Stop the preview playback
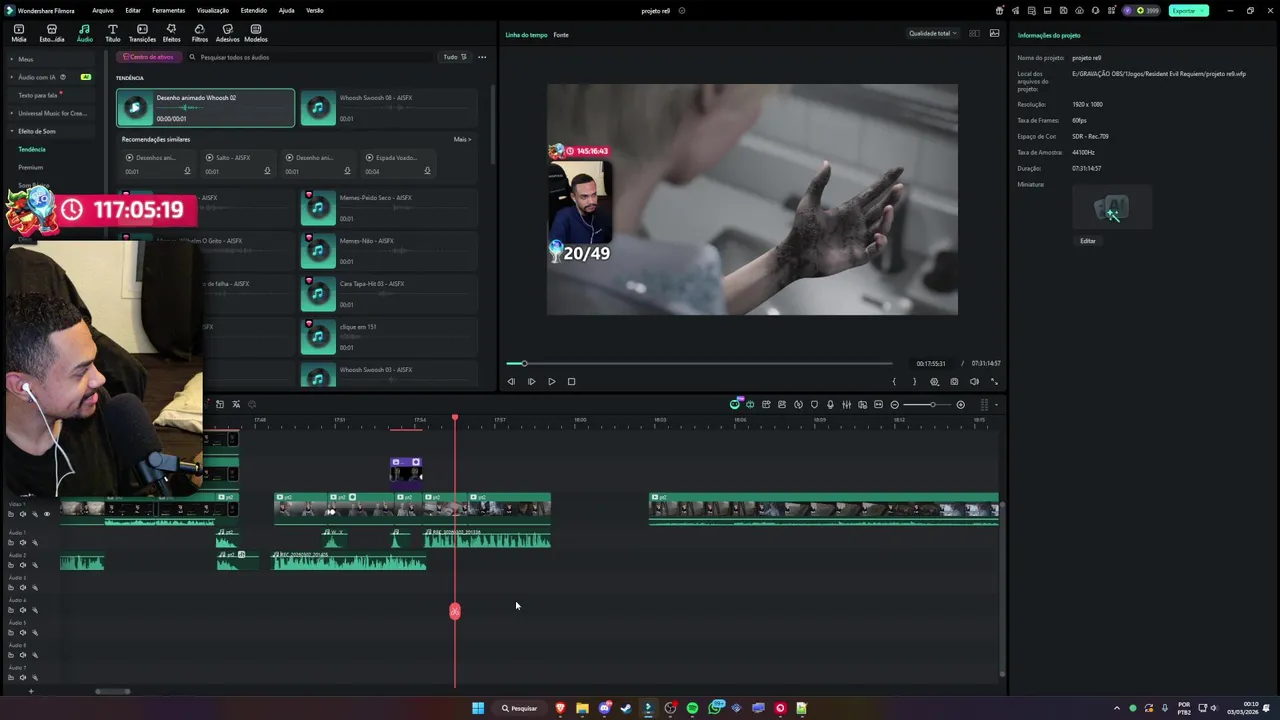Image resolution: width=1280 pixels, height=720 pixels. (571, 381)
